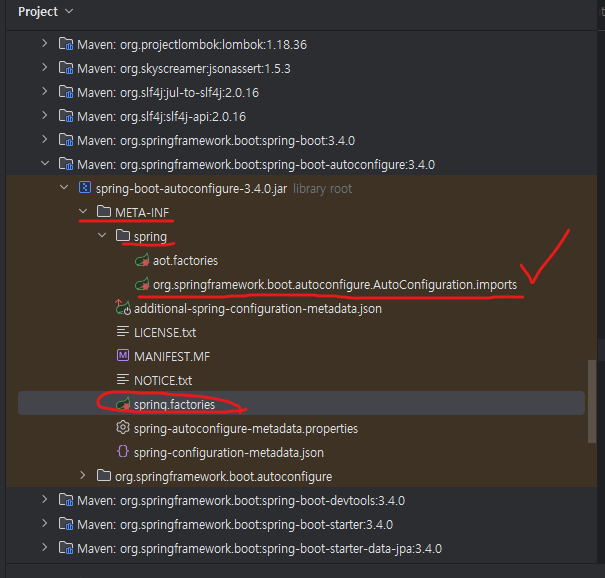Select Maven: spring-boot-starter-data-jpa:3.4.0 entry
The width and height of the screenshot is (605, 578).
pyautogui.click(x=259, y=549)
